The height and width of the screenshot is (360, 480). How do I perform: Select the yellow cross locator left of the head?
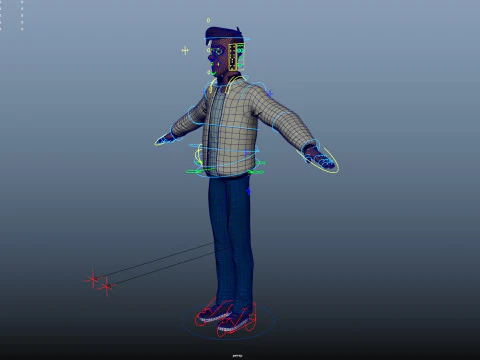185,51
